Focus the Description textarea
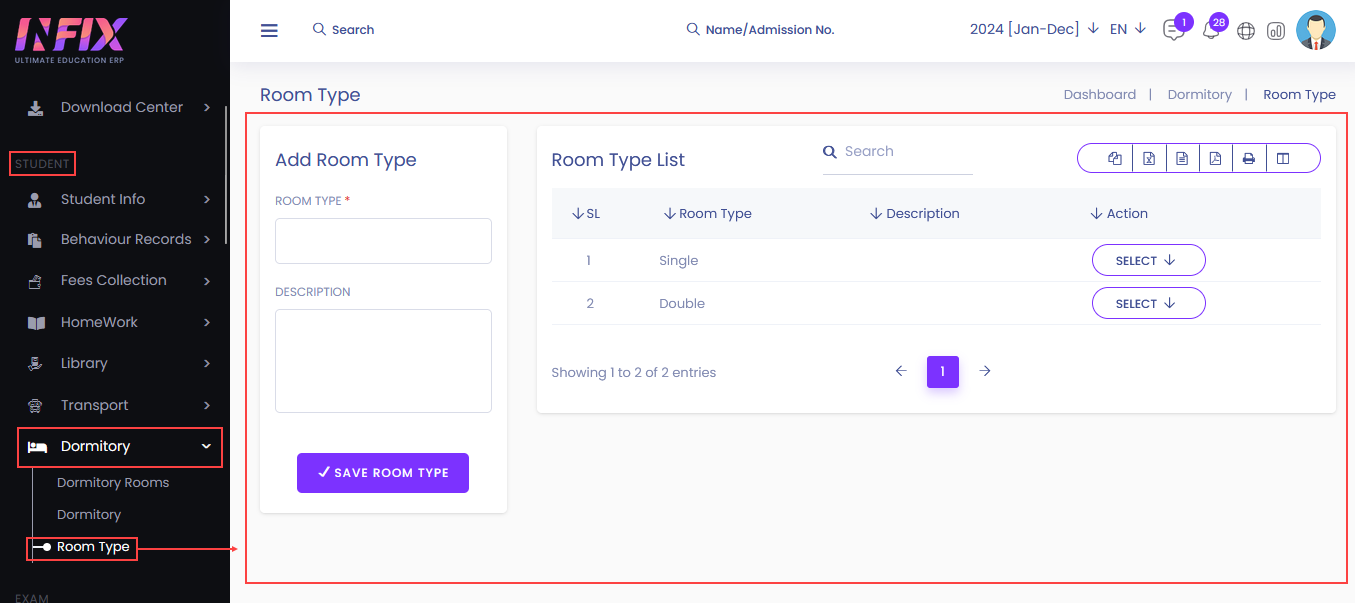The height and width of the screenshot is (603, 1355). click(x=383, y=361)
